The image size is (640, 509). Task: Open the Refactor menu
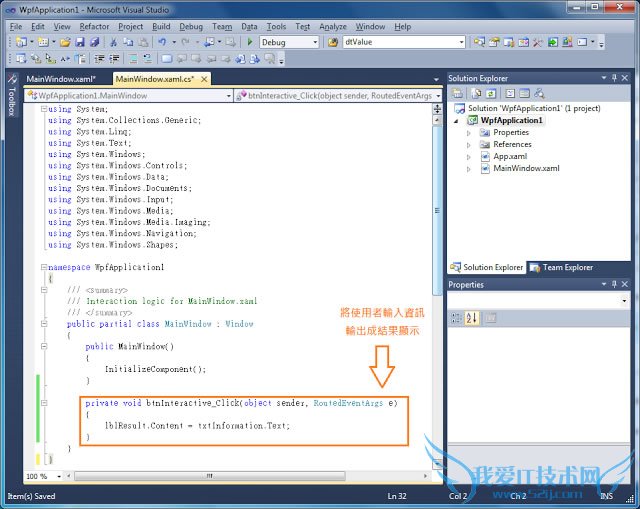click(95, 27)
